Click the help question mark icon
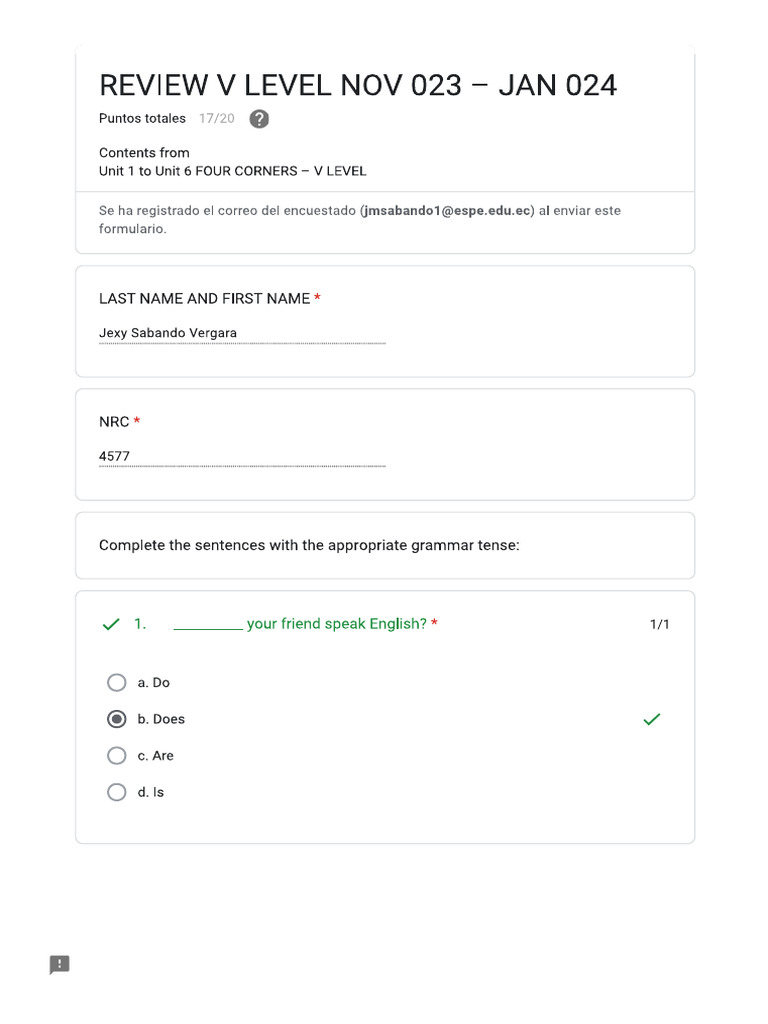The height and width of the screenshot is (1024, 768). [x=259, y=119]
